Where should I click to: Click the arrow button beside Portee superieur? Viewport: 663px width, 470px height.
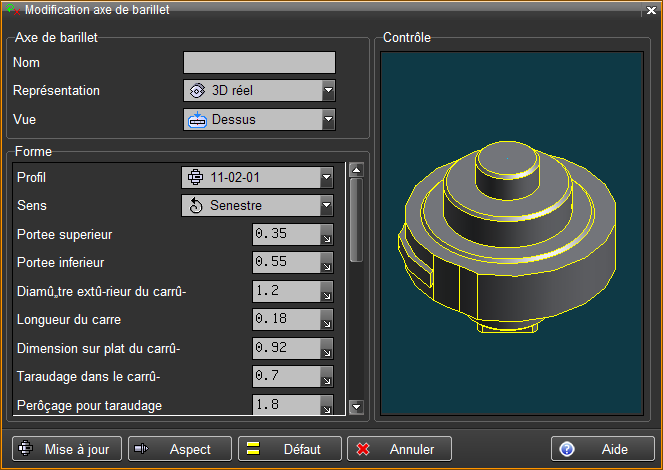tap(327, 235)
